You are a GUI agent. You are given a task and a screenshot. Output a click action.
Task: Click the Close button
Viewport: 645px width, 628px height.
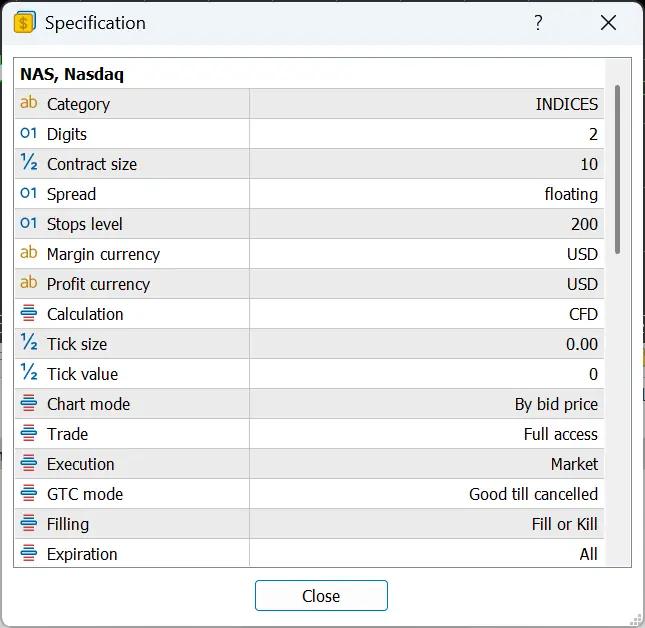(321, 596)
